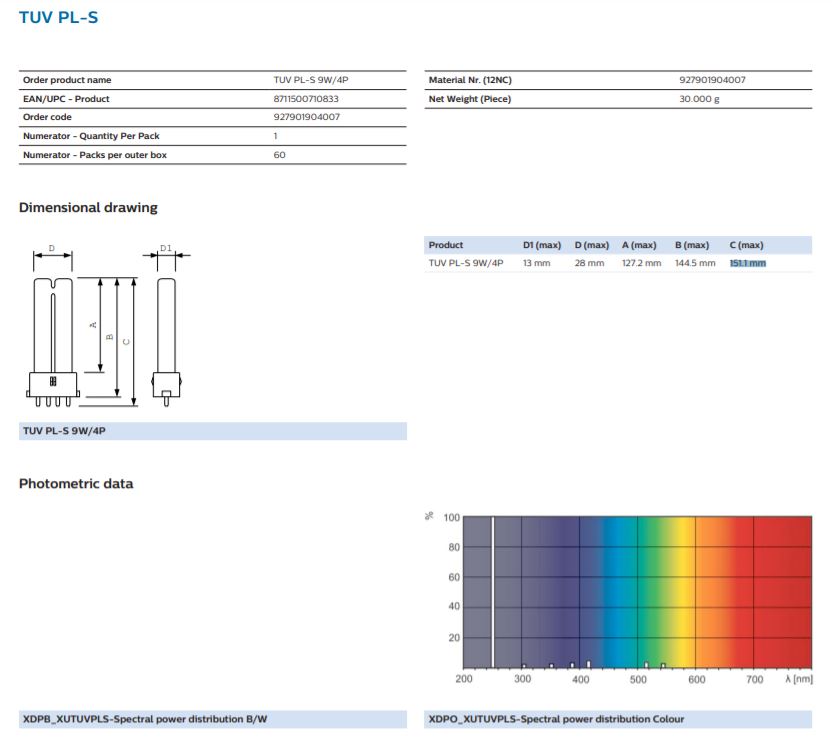Click the D value '28 mm'
Image resolution: width=832 pixels, height=742 pixels.
(590, 263)
